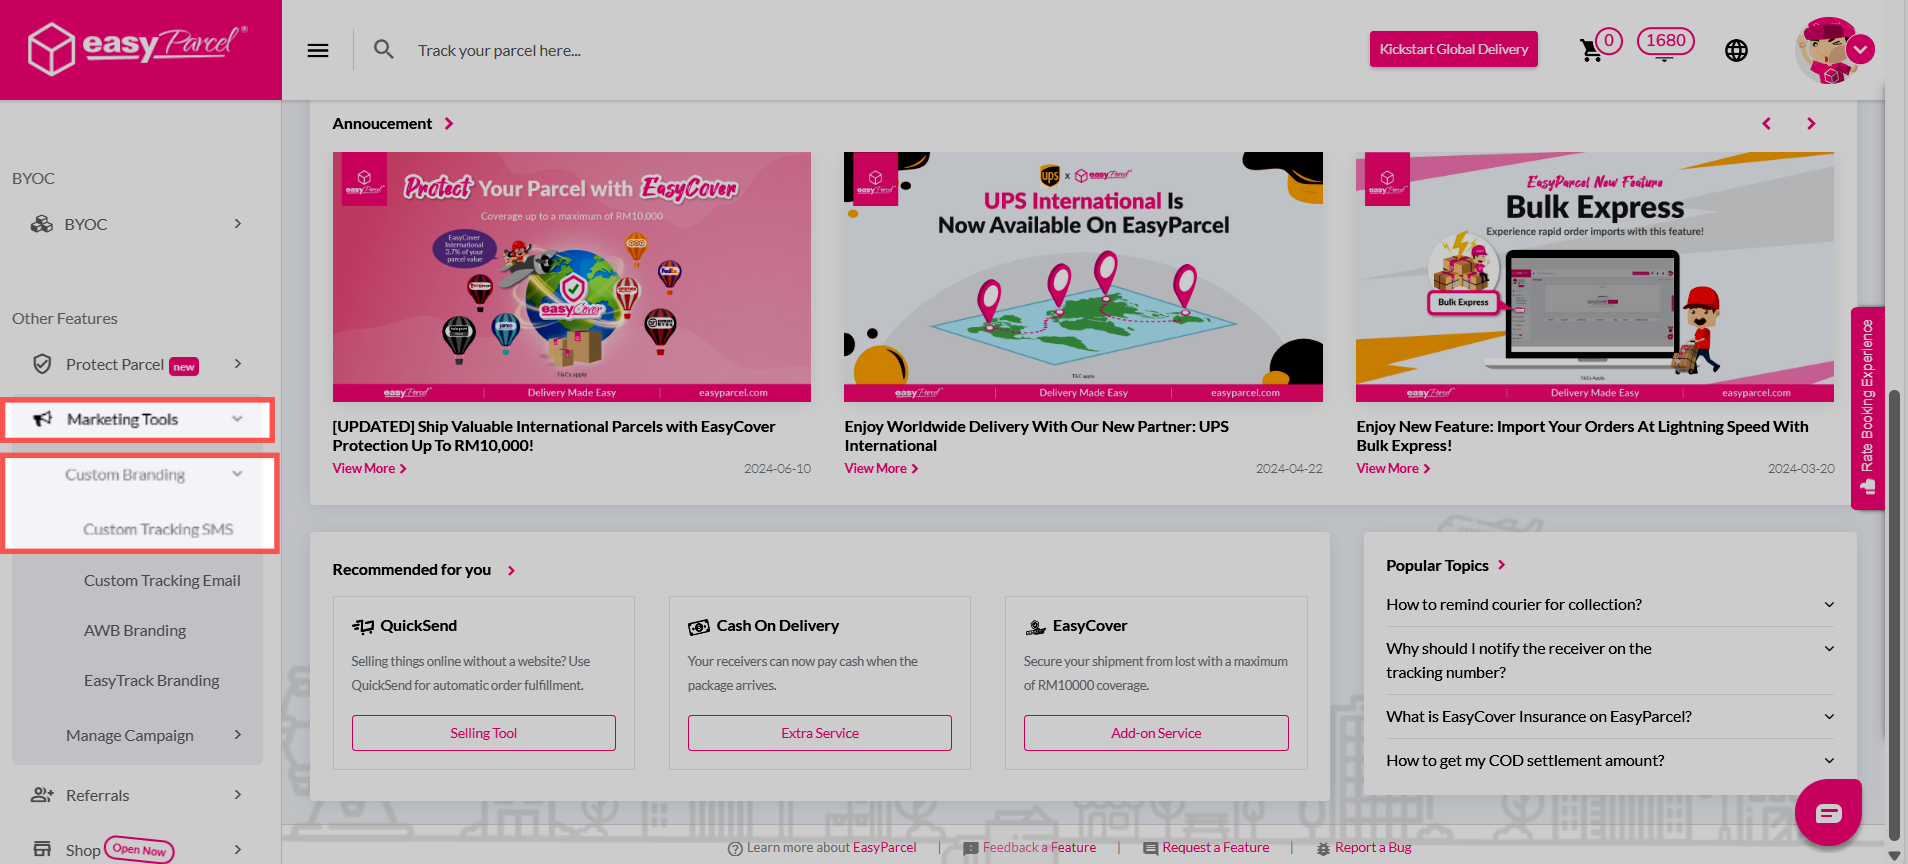1908x864 pixels.
Task: Click the Extra Service button
Action: [820, 733]
